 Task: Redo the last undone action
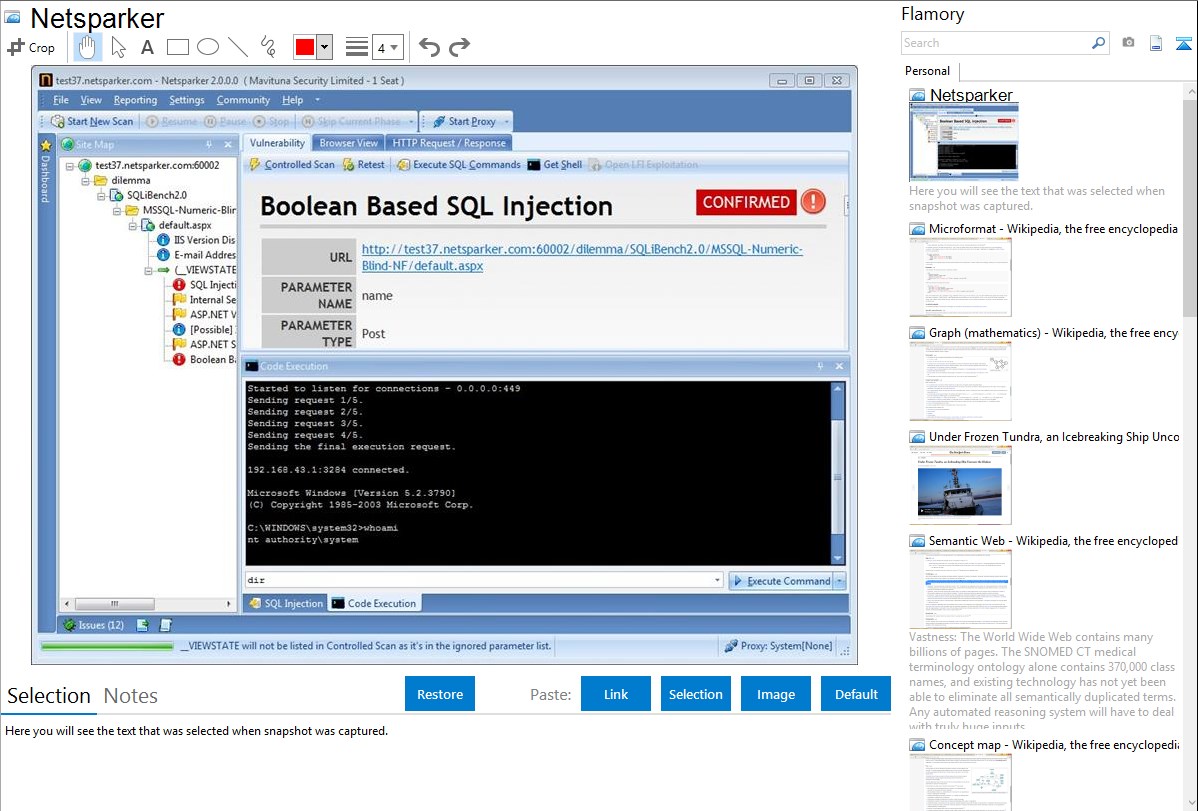pos(459,47)
